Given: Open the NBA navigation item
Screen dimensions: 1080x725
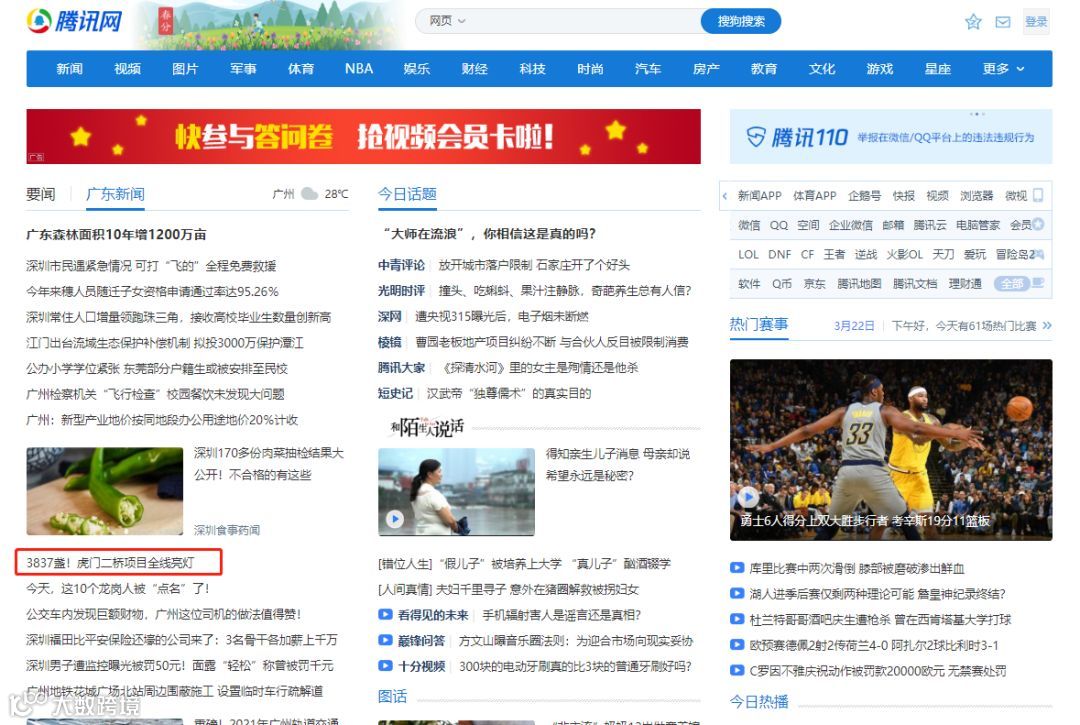Looking at the screenshot, I should 359,69.
